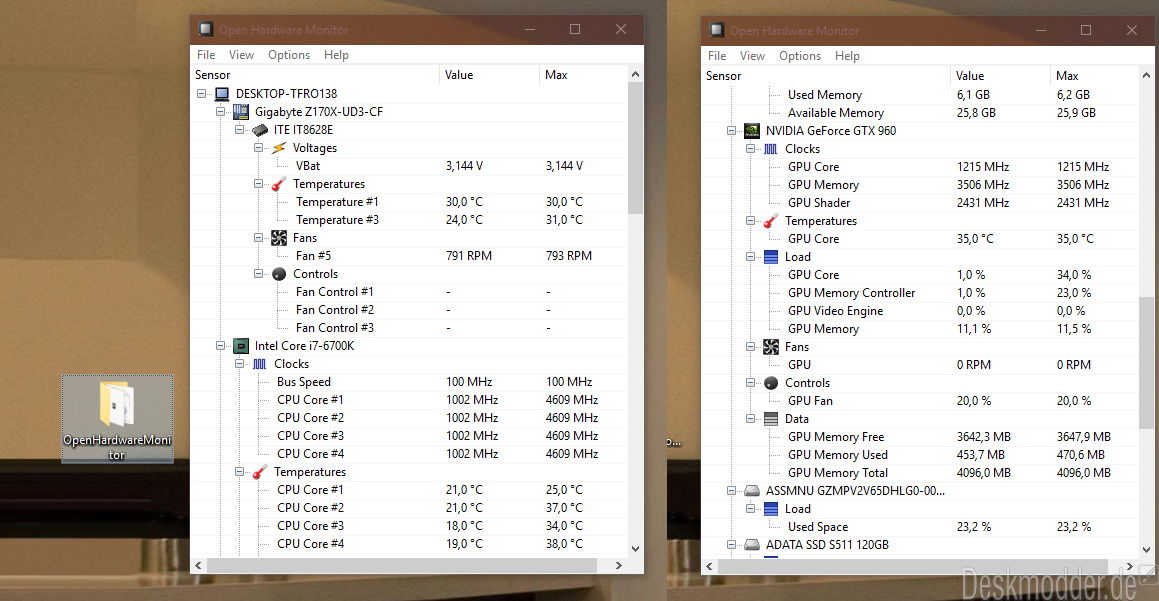The height and width of the screenshot is (601, 1159).
Task: Open the OpenHardwareMonitor folder icon on the desktop
Action: click(x=118, y=418)
